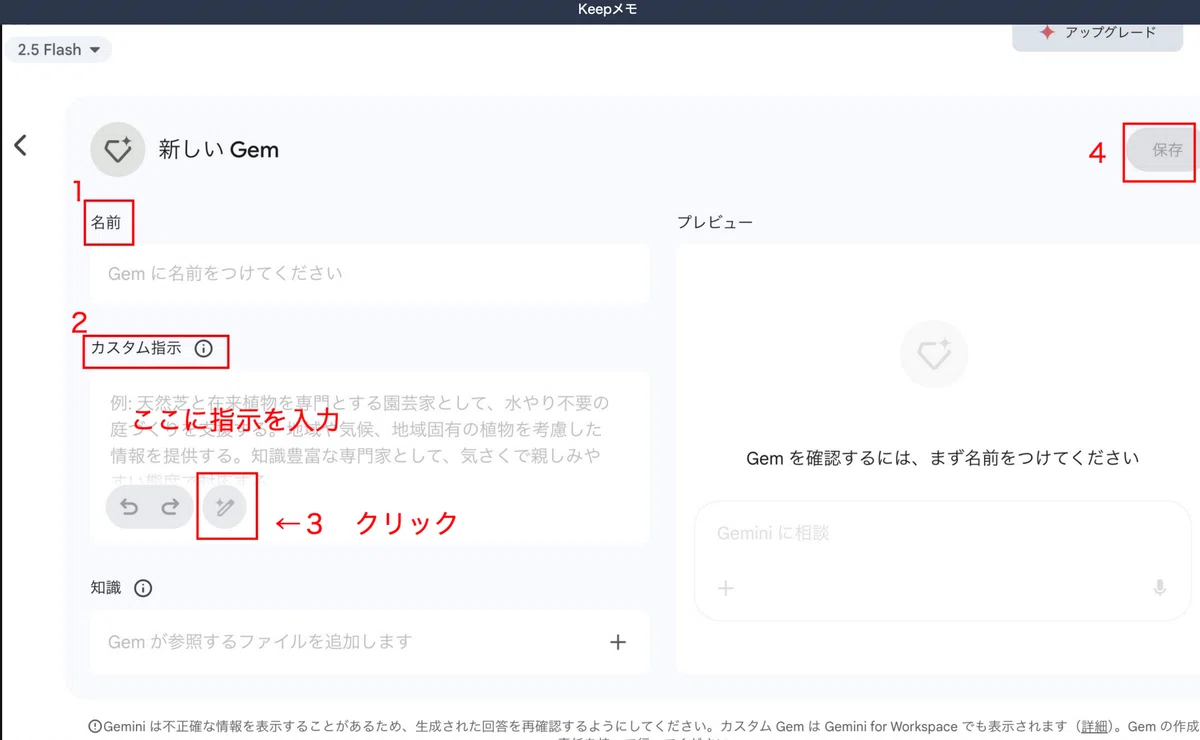Add a knowledge file with plus icon
The height and width of the screenshot is (740, 1200).
pos(618,642)
